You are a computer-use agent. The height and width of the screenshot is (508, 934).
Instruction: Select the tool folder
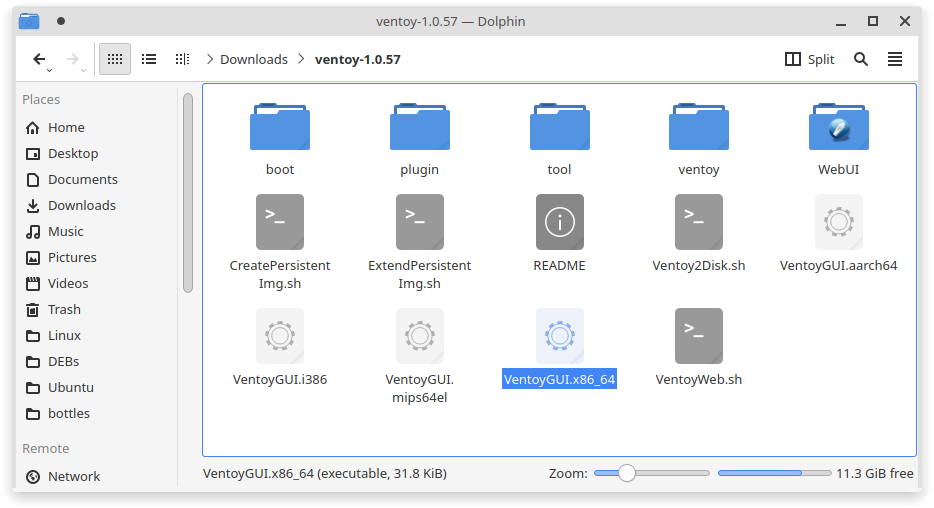pyautogui.click(x=559, y=140)
